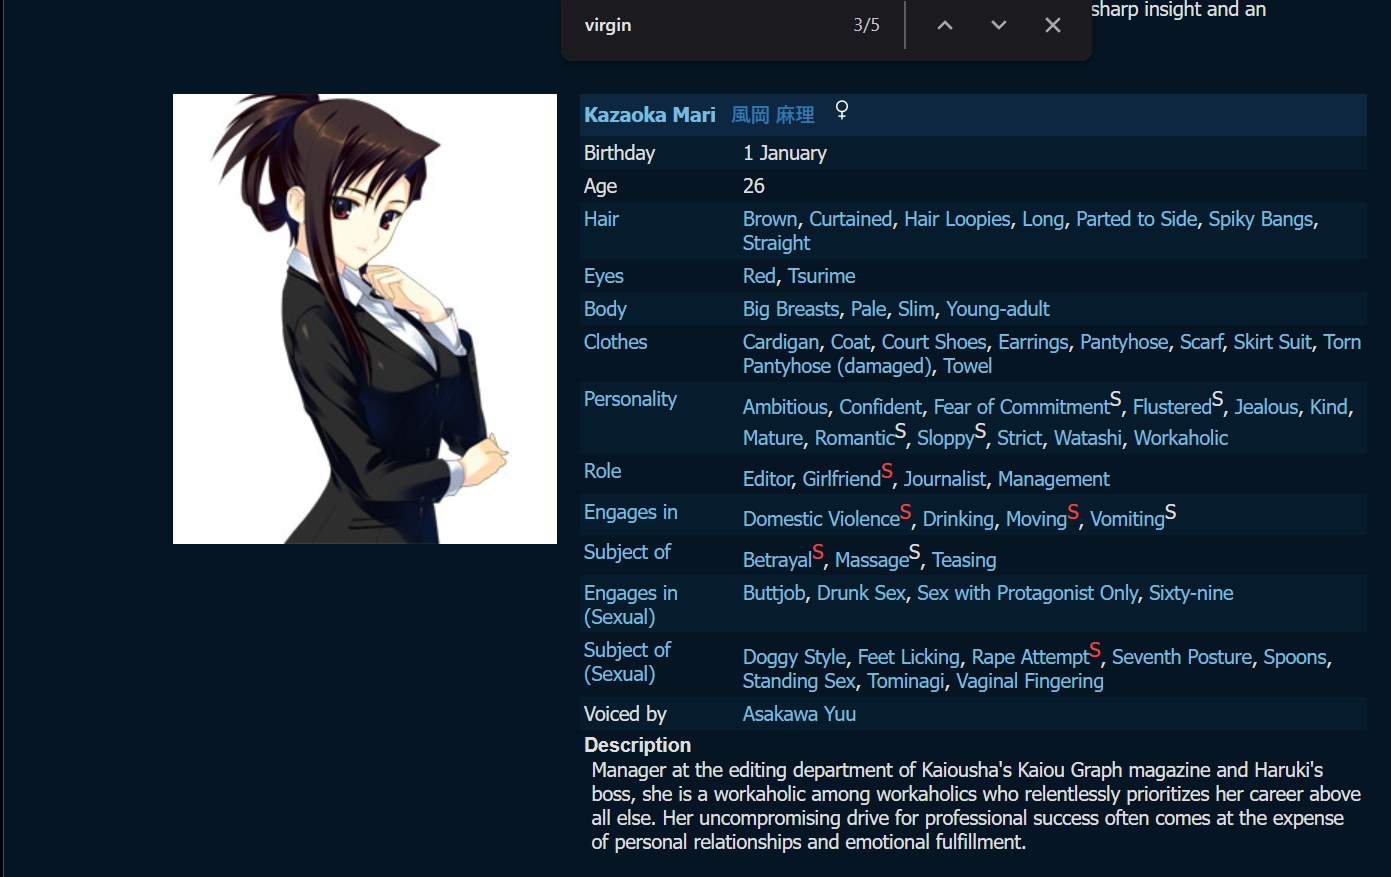
Task: Open the Personality category label link
Action: click(x=630, y=399)
